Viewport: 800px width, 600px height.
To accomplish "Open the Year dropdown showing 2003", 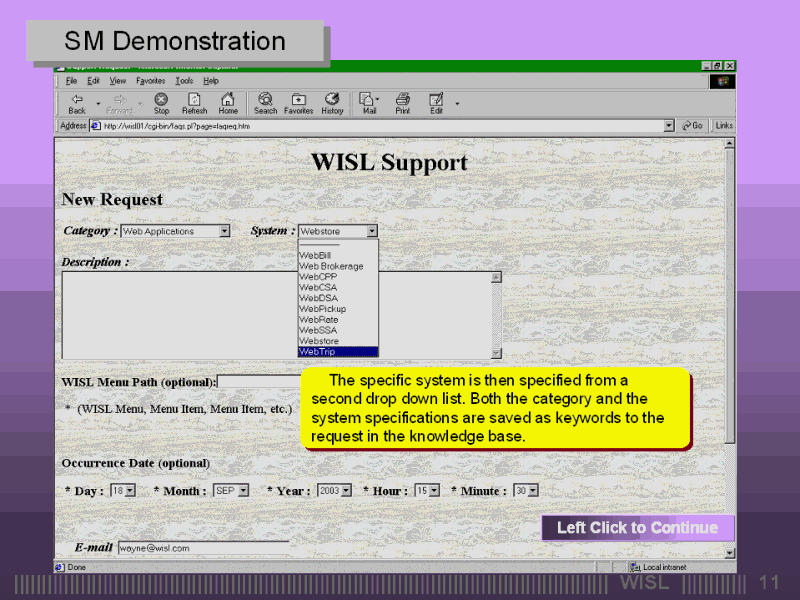I will coord(345,491).
